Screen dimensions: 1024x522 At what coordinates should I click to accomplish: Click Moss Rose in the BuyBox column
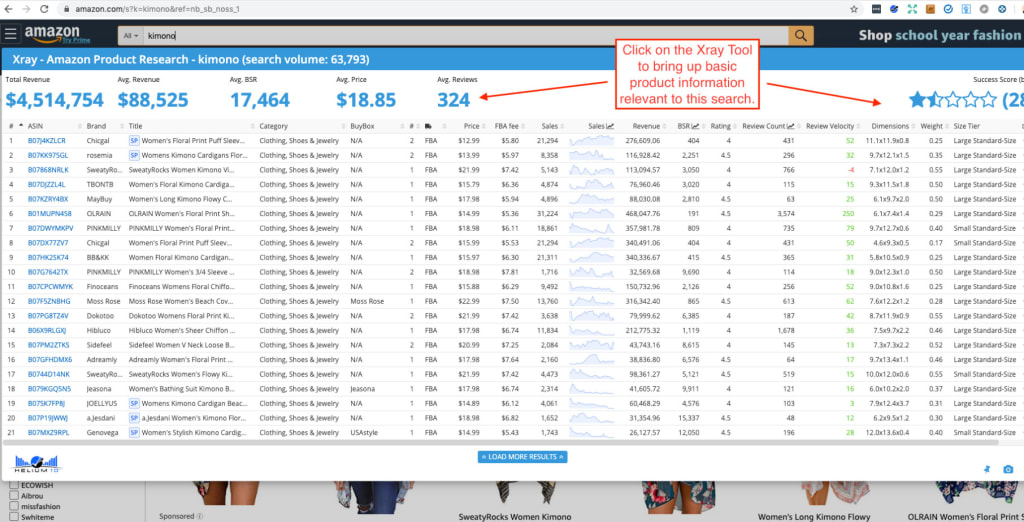[367, 301]
